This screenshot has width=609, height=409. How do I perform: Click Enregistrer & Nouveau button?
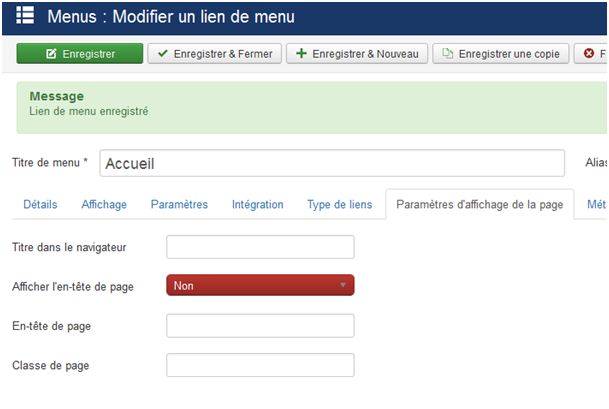pyautogui.click(x=357, y=54)
